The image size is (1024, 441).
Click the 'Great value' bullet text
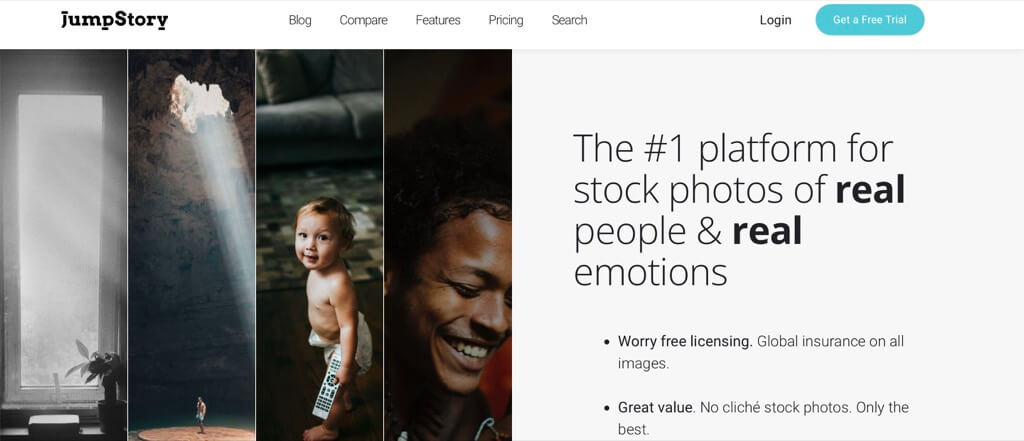pos(655,408)
